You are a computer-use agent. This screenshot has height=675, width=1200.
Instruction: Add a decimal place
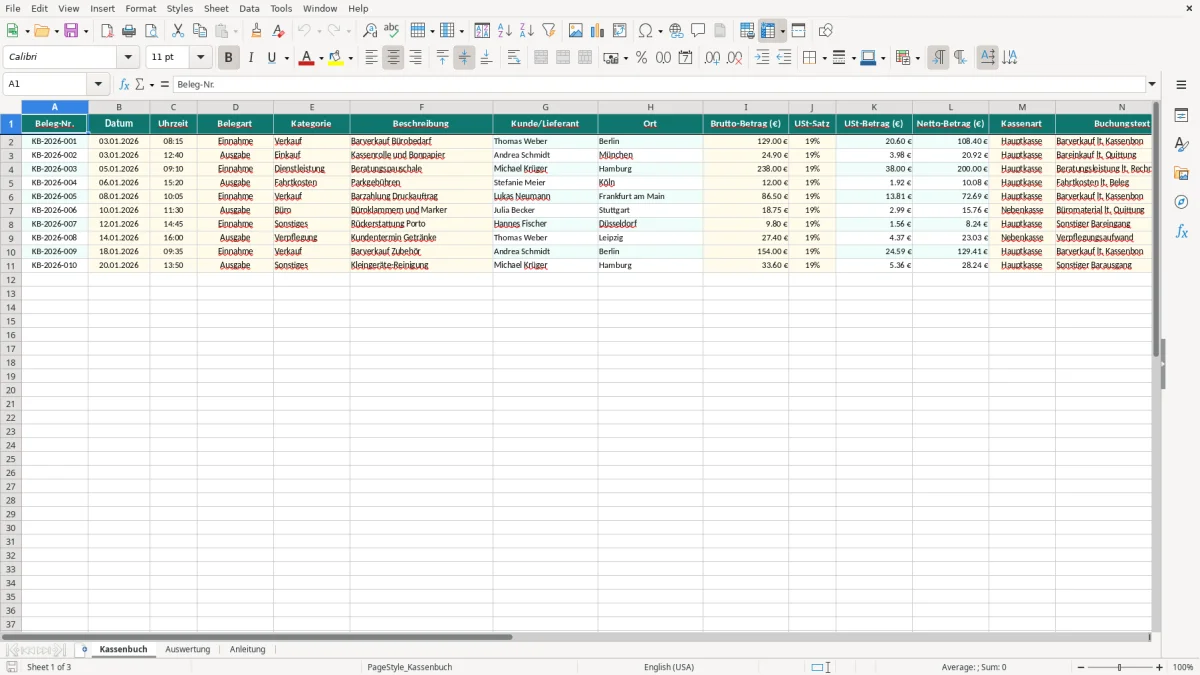pyautogui.click(x=712, y=58)
